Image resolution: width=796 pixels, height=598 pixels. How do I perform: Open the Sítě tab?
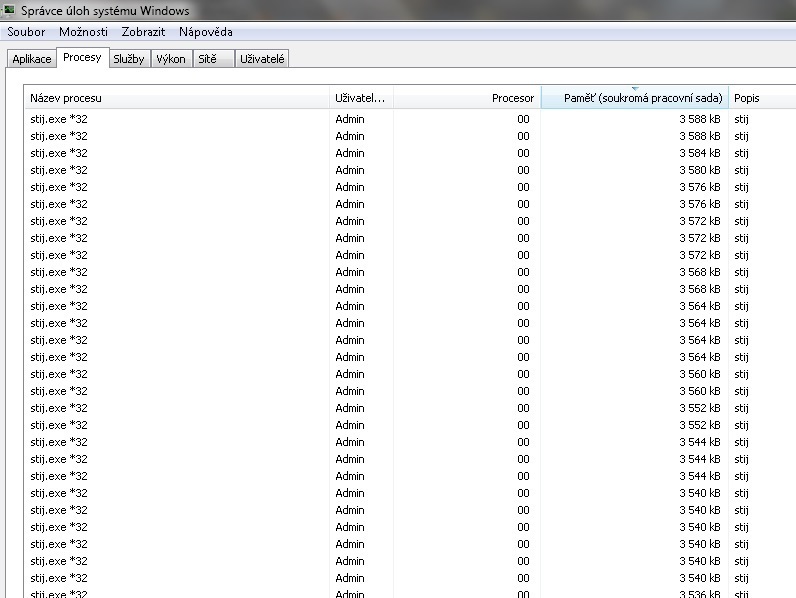(207, 59)
